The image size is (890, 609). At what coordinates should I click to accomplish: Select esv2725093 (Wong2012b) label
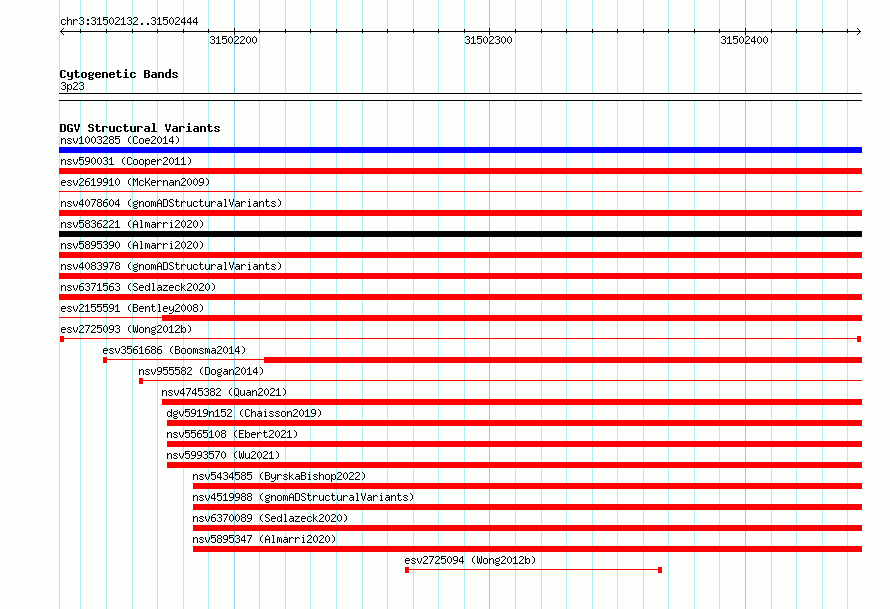(126, 329)
